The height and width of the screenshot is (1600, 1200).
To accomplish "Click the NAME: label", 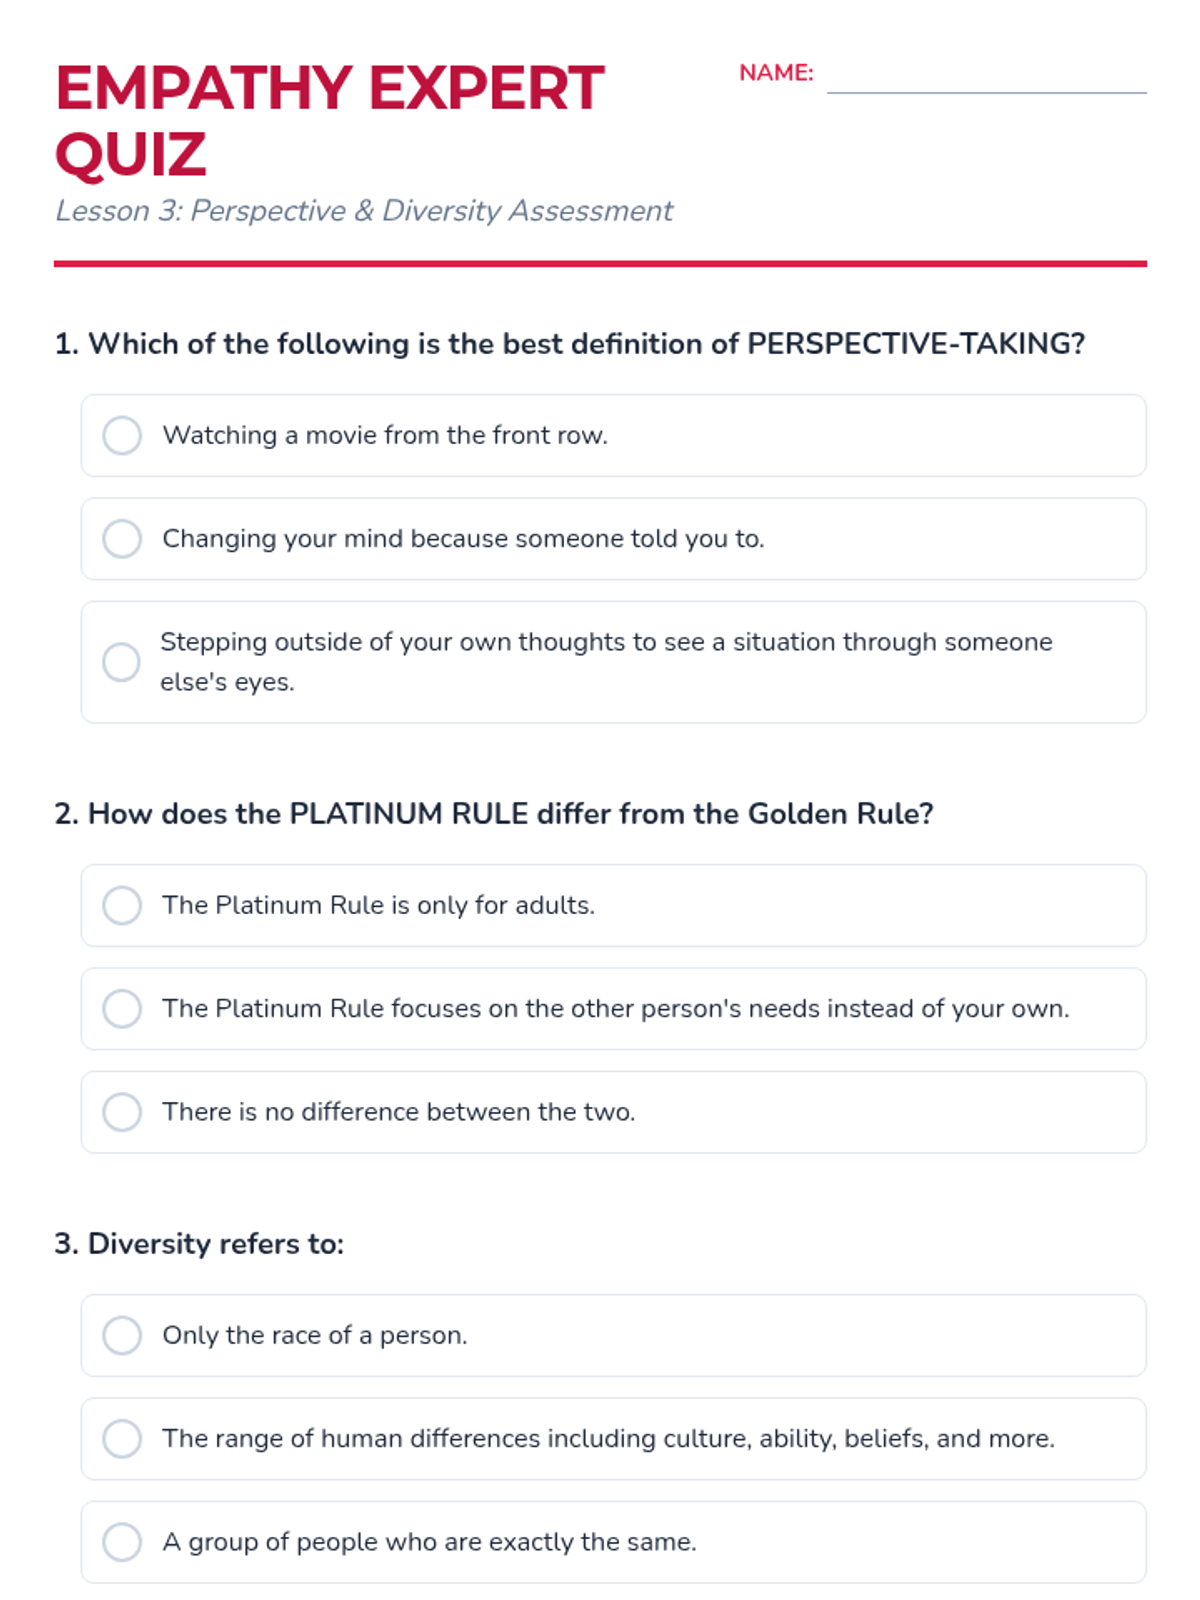I will tap(776, 73).
